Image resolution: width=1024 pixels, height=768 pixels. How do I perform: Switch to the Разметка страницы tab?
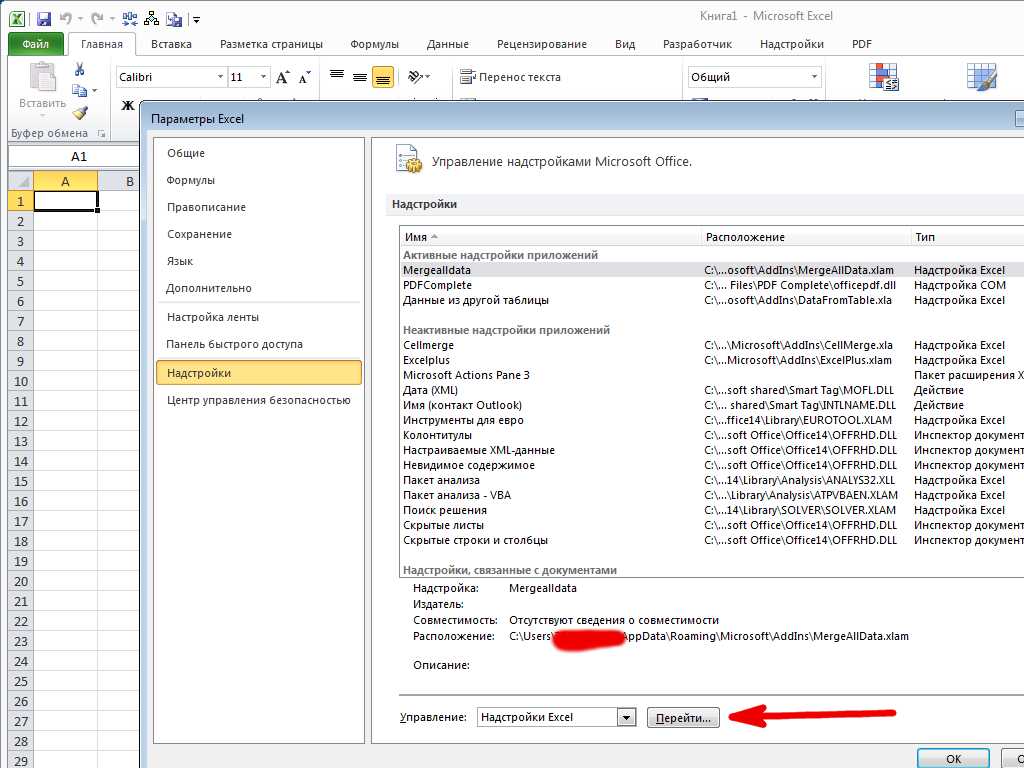(271, 44)
